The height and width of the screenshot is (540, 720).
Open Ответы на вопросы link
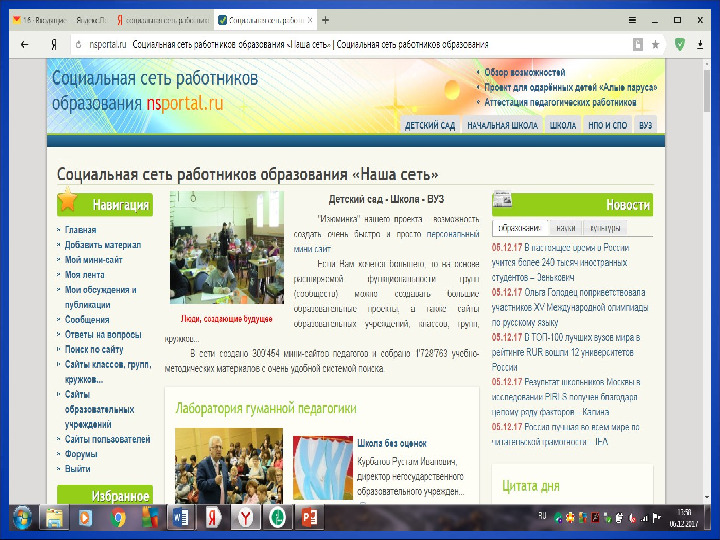coord(103,335)
